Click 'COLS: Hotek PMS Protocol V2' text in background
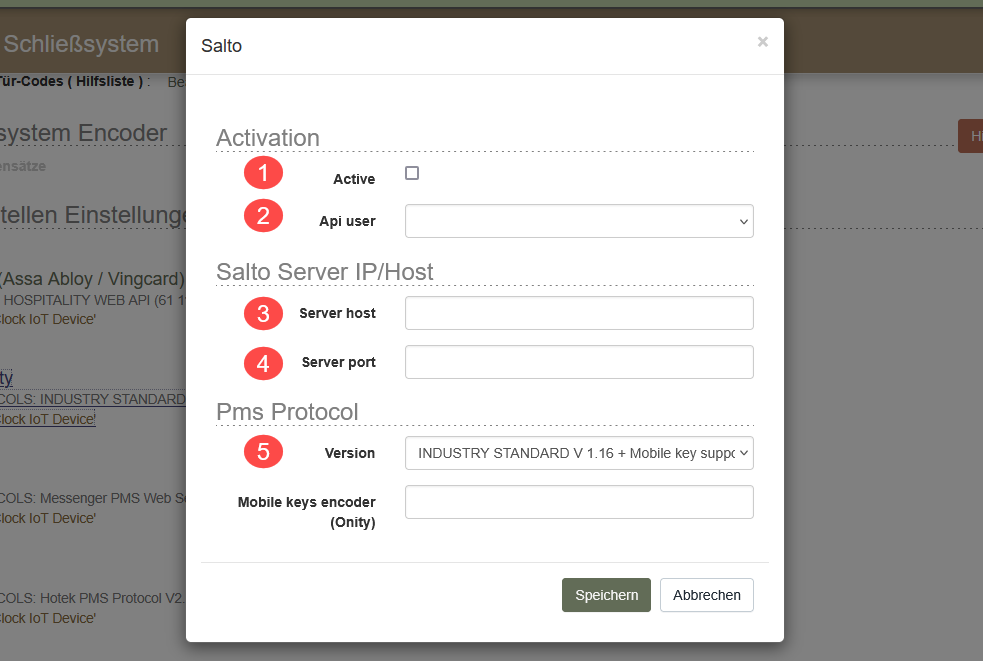Image resolution: width=983 pixels, height=661 pixels. pyautogui.click(x=93, y=598)
